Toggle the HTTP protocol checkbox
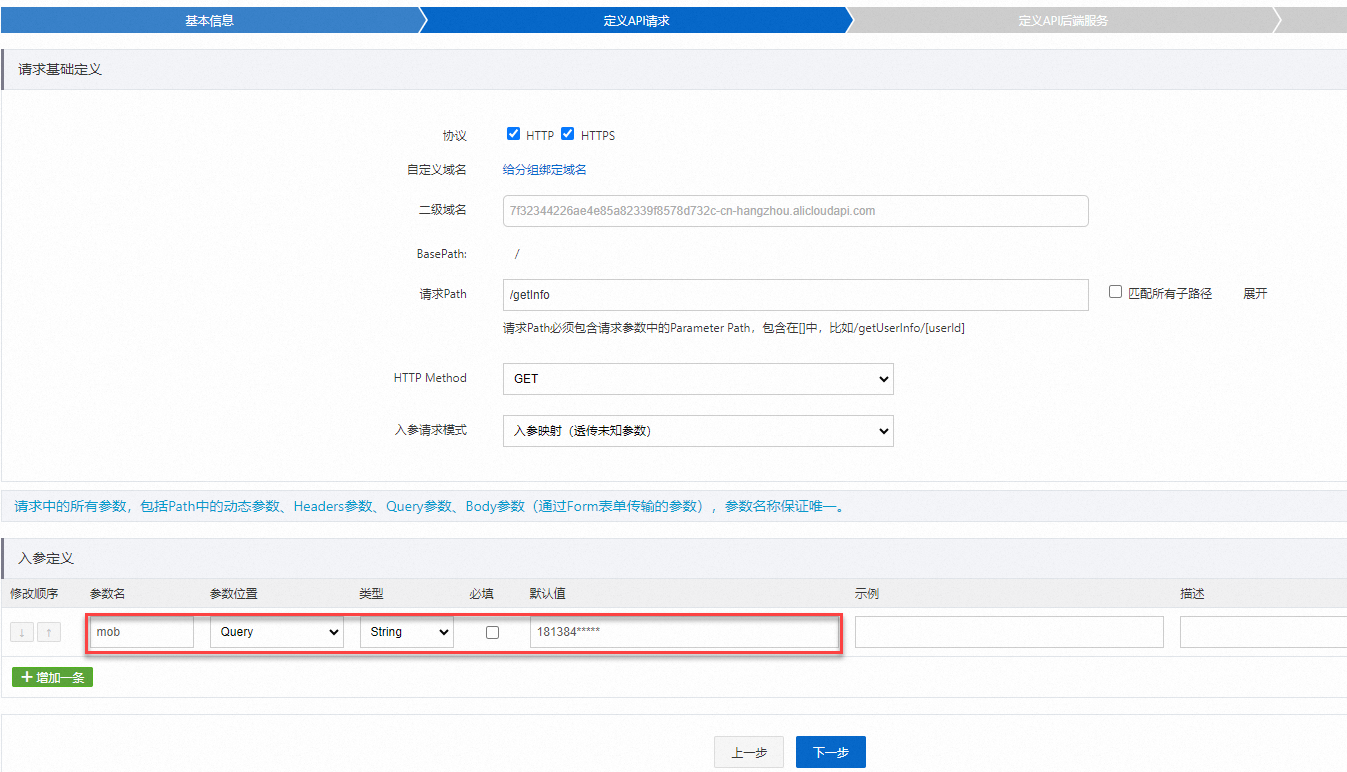This screenshot has width=1347, height=772. click(x=513, y=134)
